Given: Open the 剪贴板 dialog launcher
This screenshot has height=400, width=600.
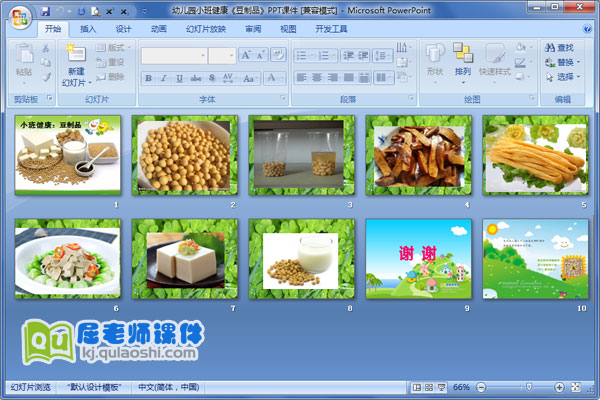Looking at the screenshot, I should 50,99.
